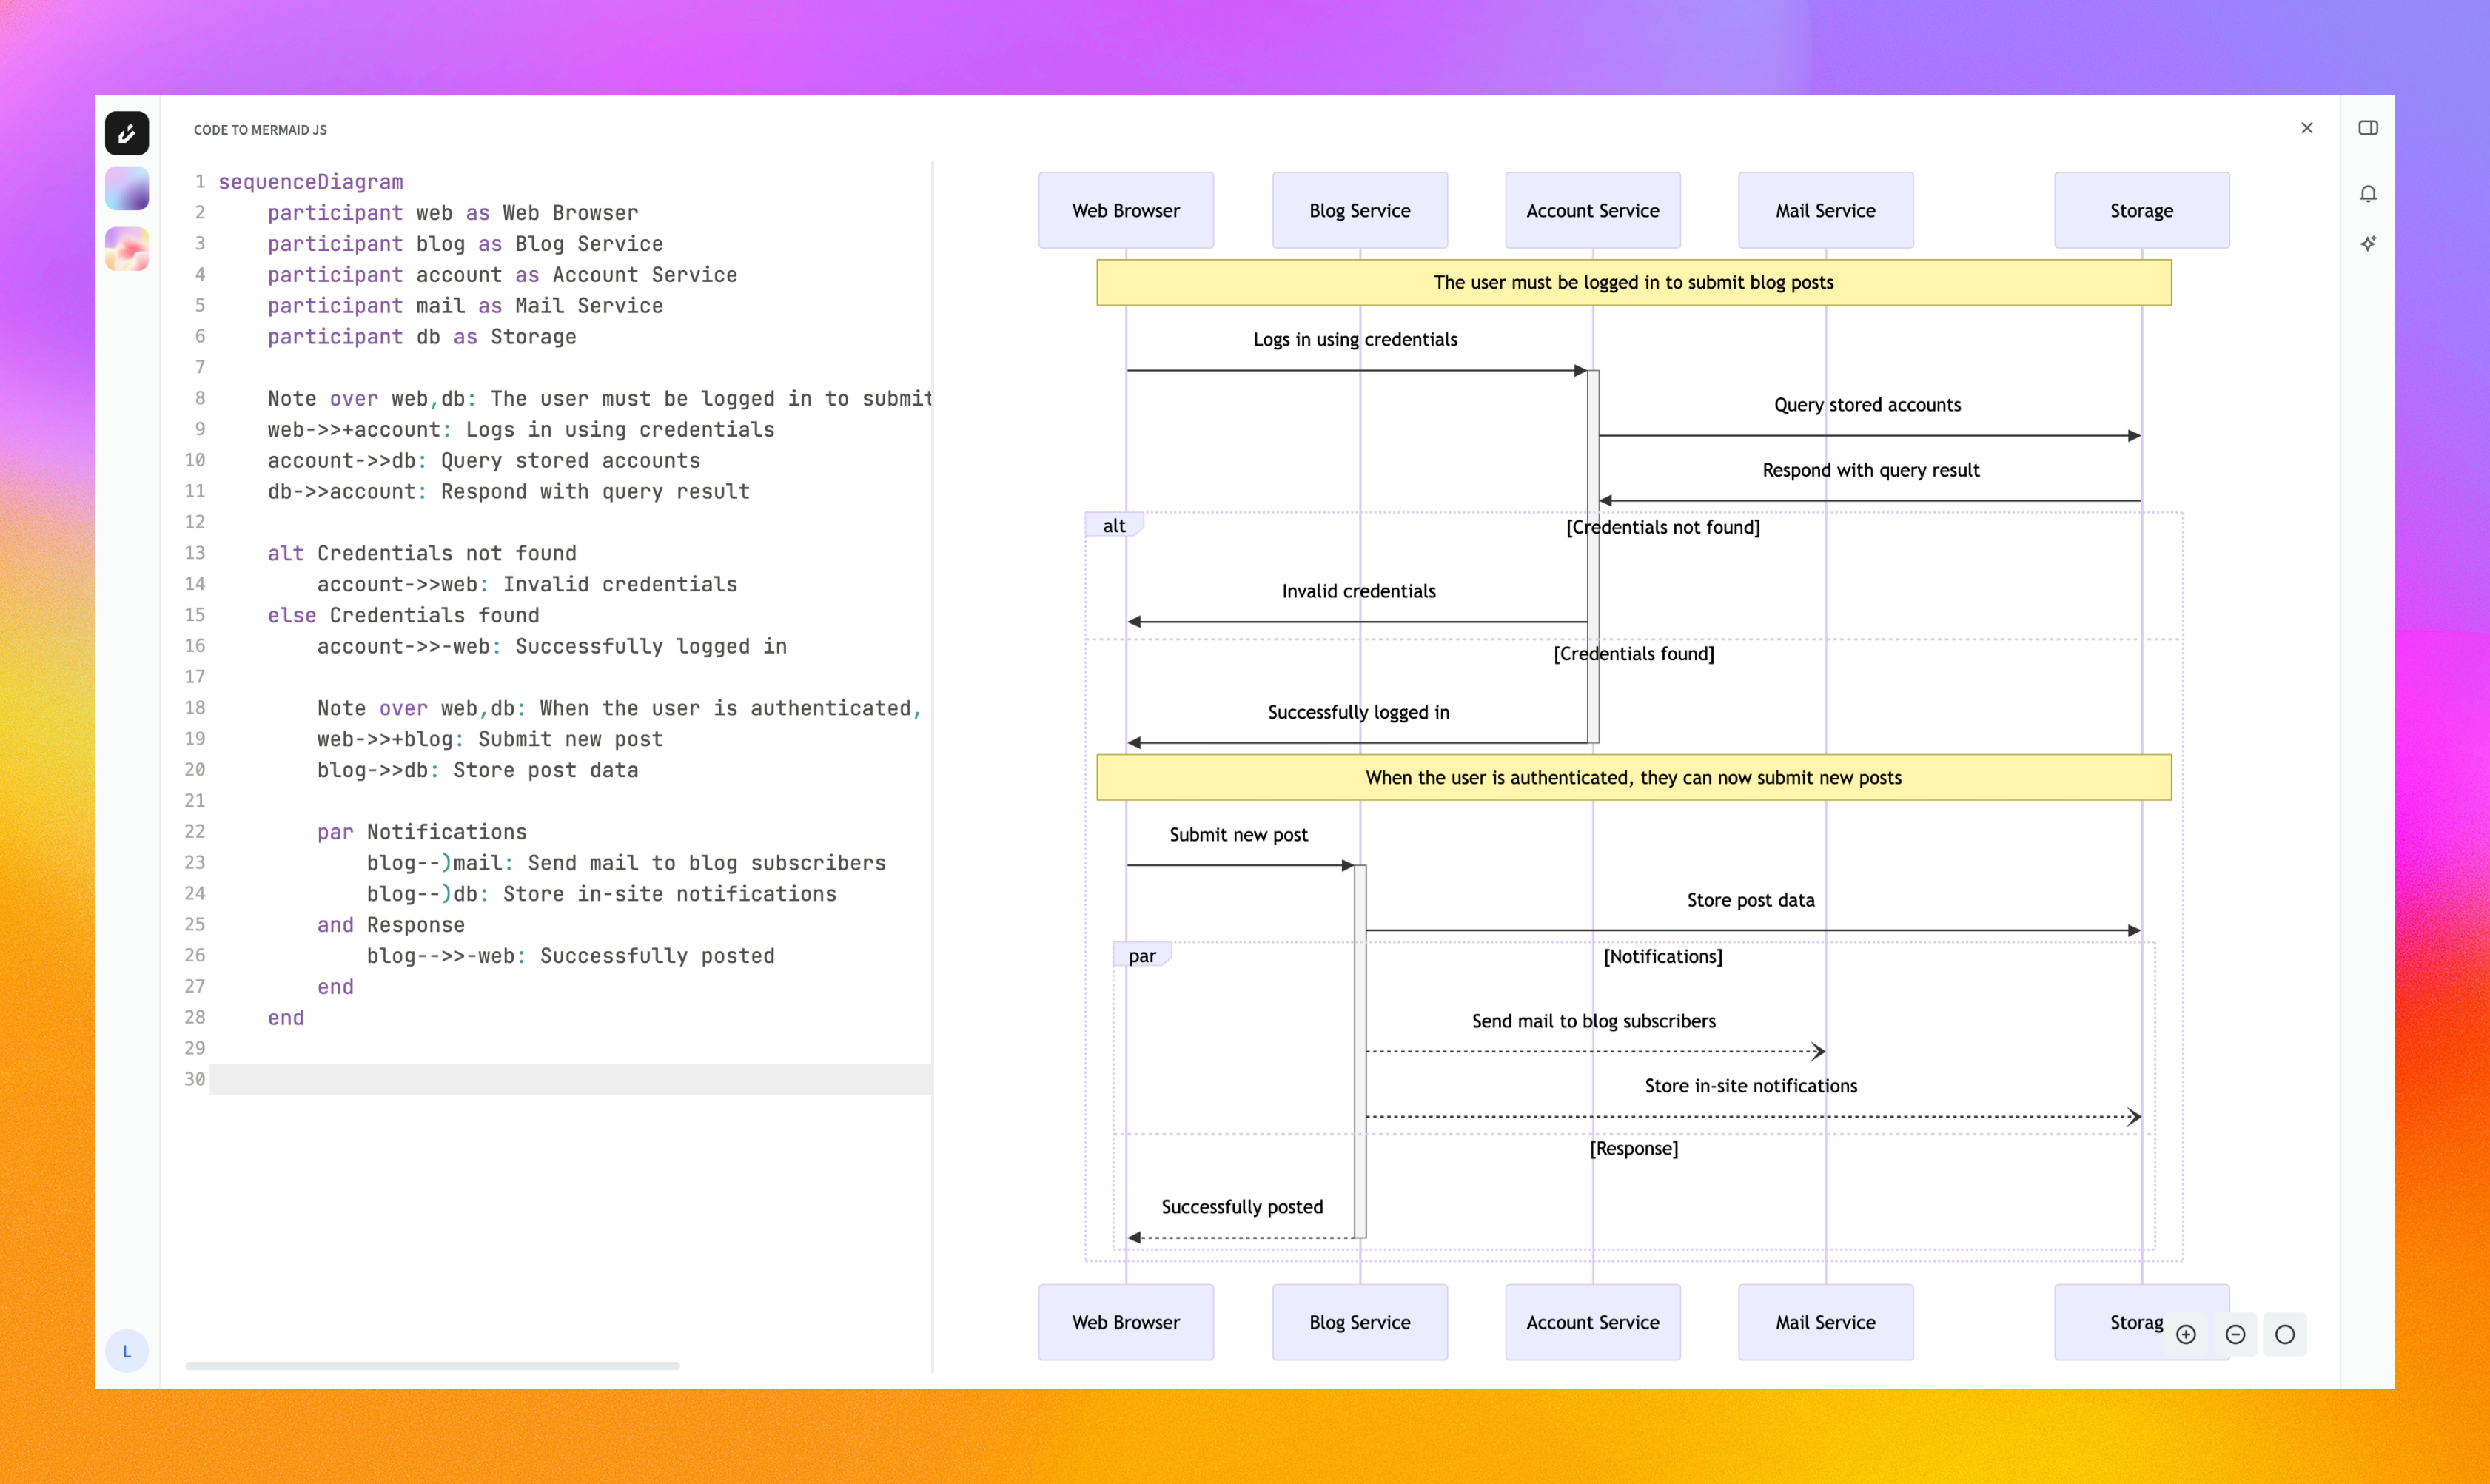
Task: Click the 'end' keyword on line 28
Action: (285, 1018)
